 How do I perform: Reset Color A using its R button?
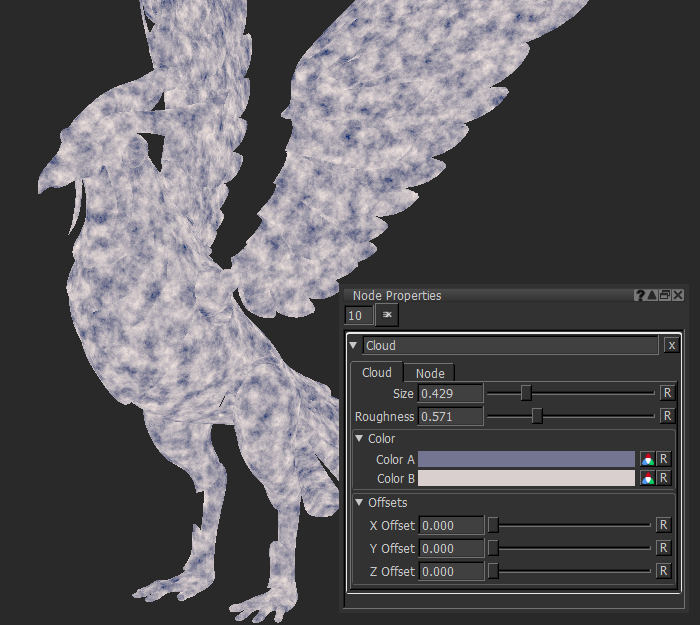(663, 459)
